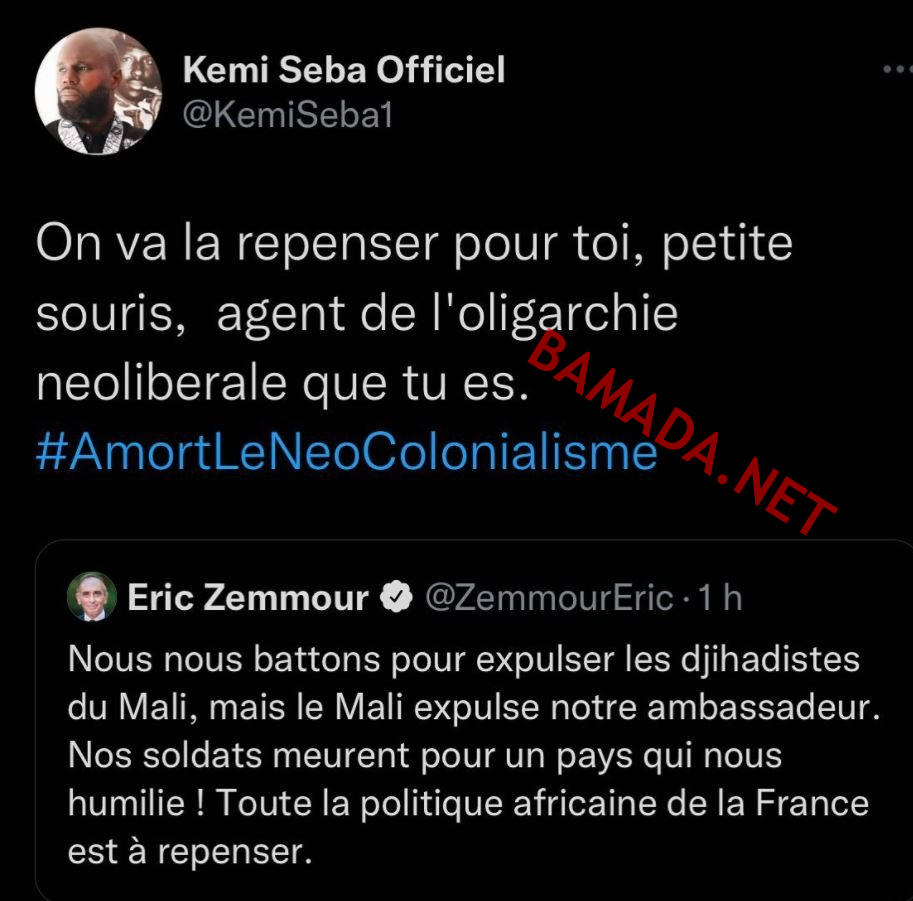Click Kemi Seba's round profile picture
The width and height of the screenshot is (913, 901).
98,91
